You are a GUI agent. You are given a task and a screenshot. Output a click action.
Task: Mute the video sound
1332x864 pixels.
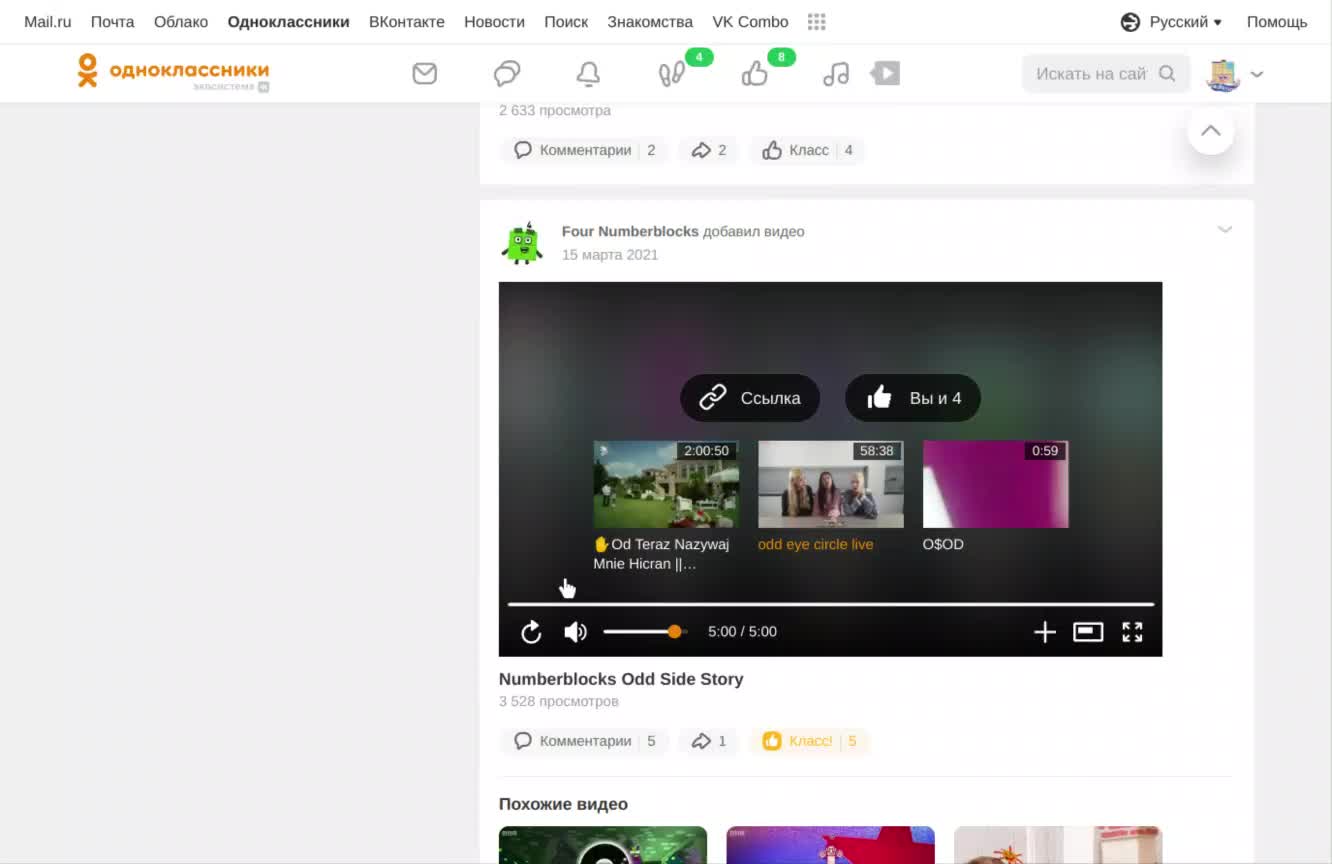pos(575,632)
